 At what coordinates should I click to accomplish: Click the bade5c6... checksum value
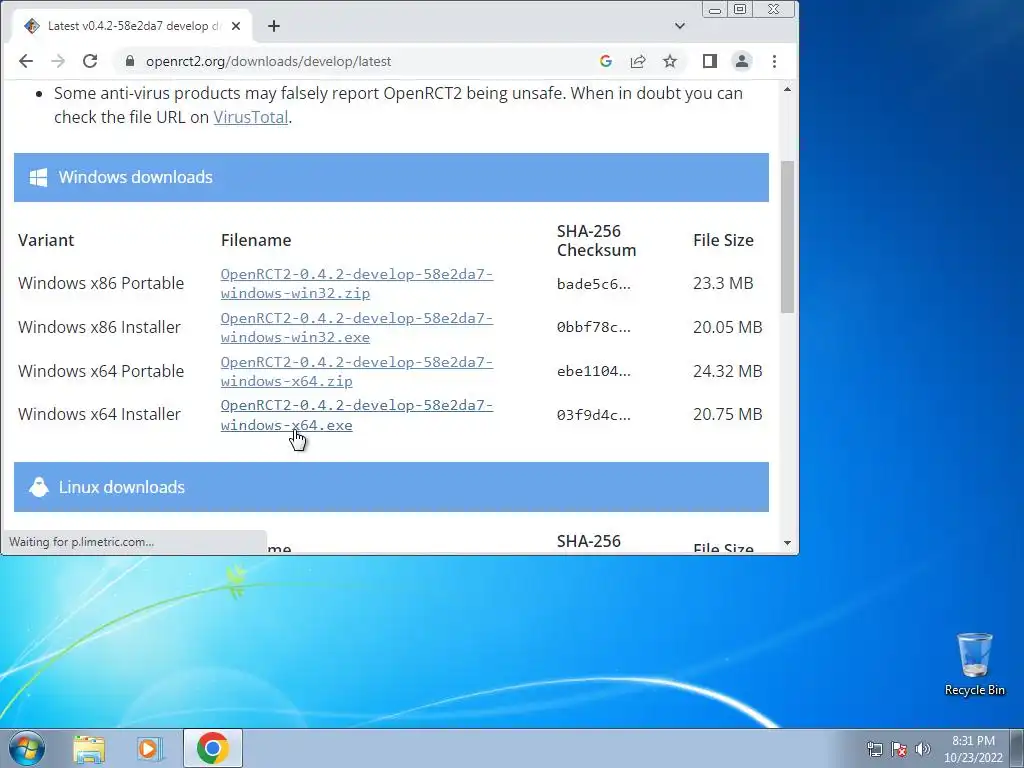[594, 284]
